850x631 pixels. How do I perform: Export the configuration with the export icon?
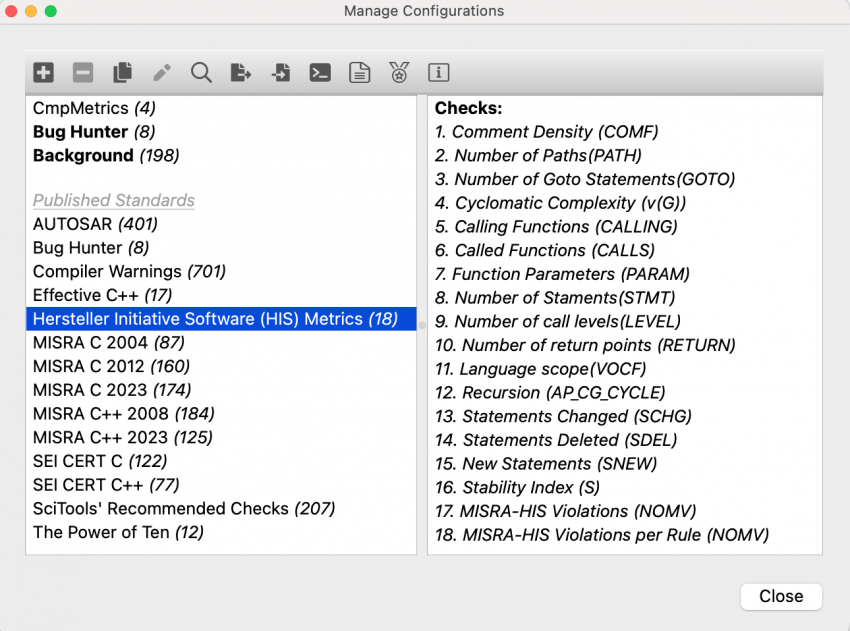[x=240, y=72]
